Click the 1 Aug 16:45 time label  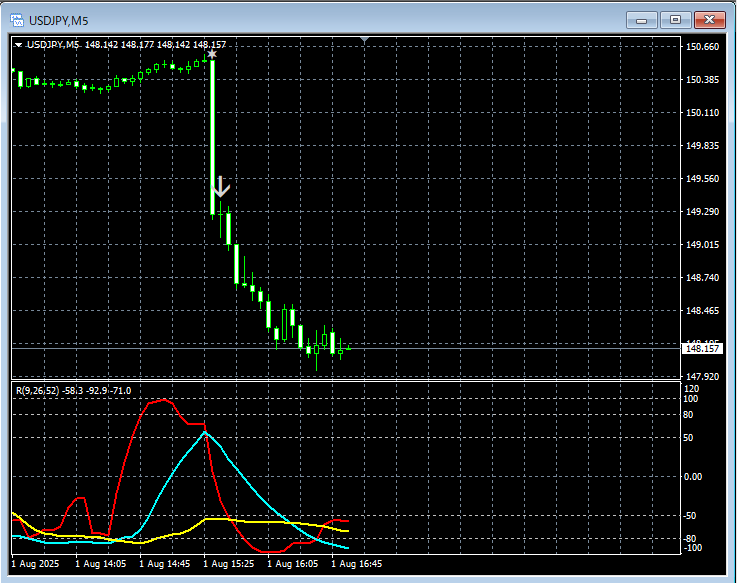[x=357, y=564]
